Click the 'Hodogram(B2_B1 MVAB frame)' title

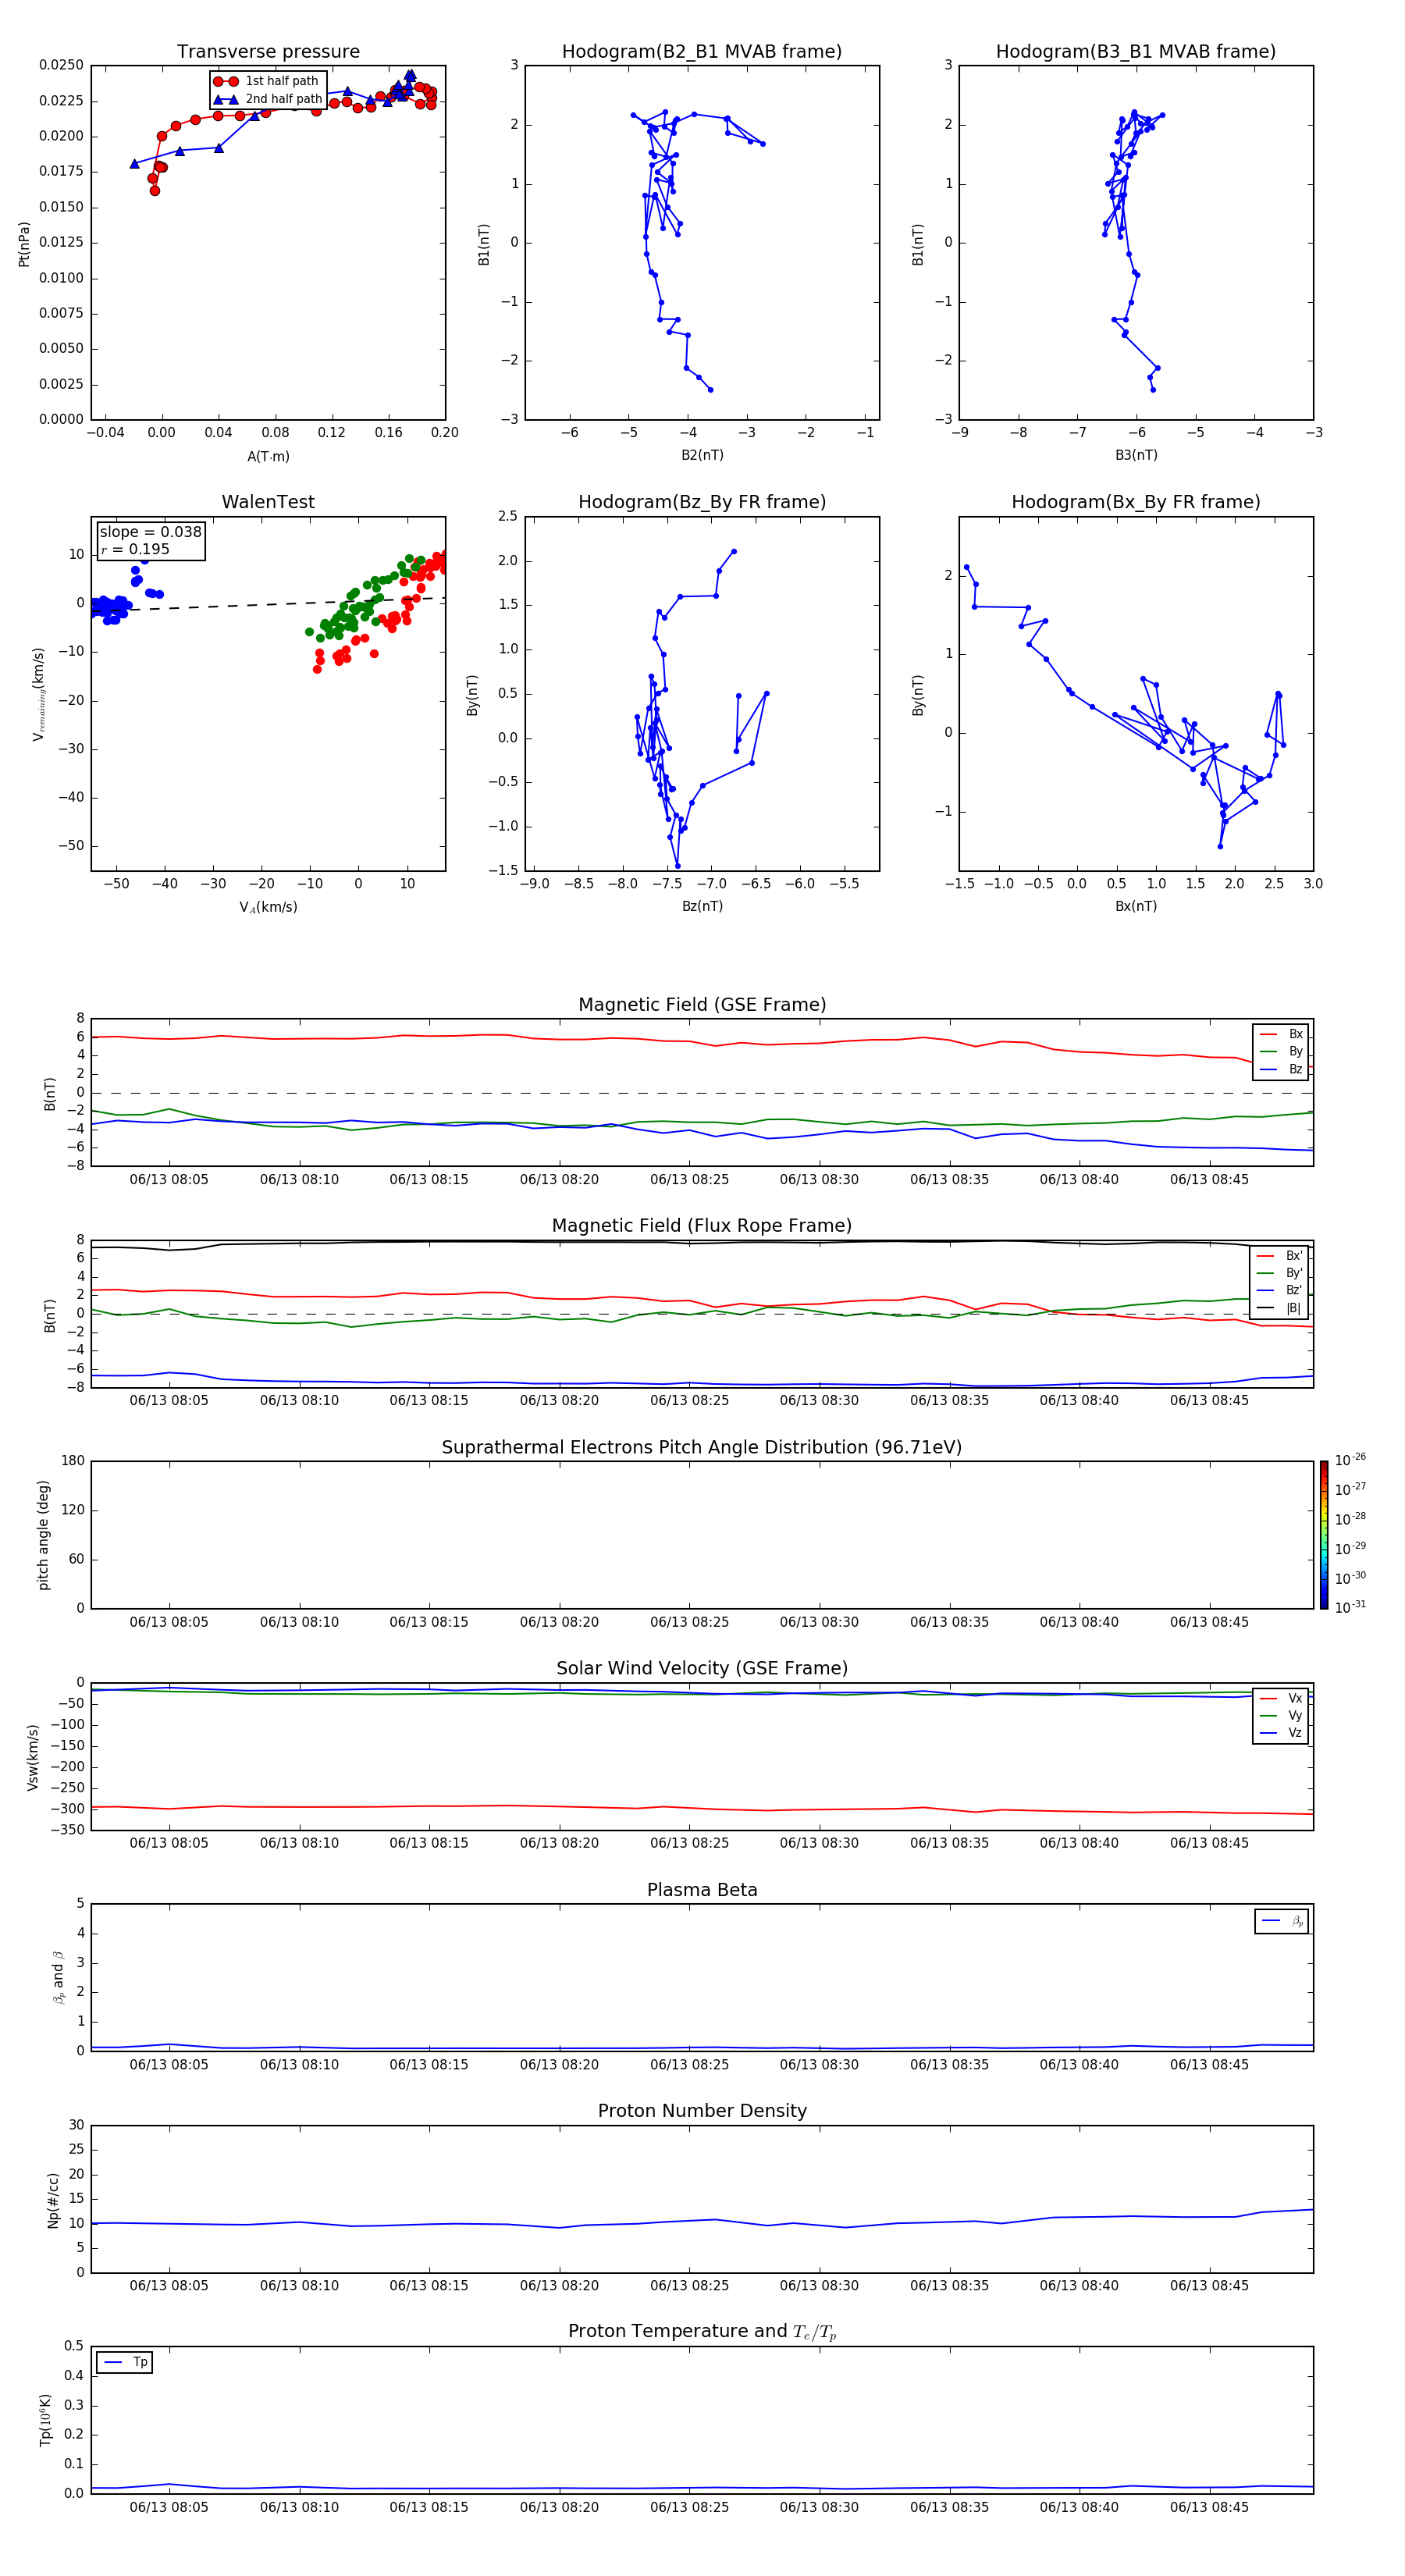702,52
